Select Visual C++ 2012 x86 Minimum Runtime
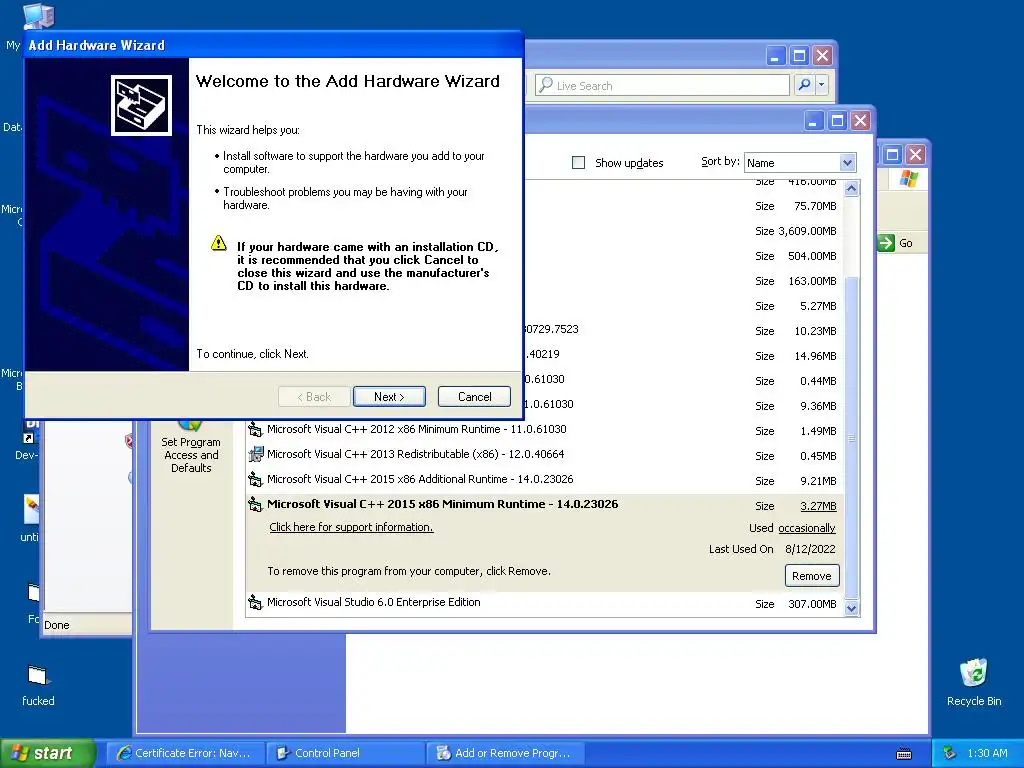1024x768 pixels. pyautogui.click(x=417, y=429)
